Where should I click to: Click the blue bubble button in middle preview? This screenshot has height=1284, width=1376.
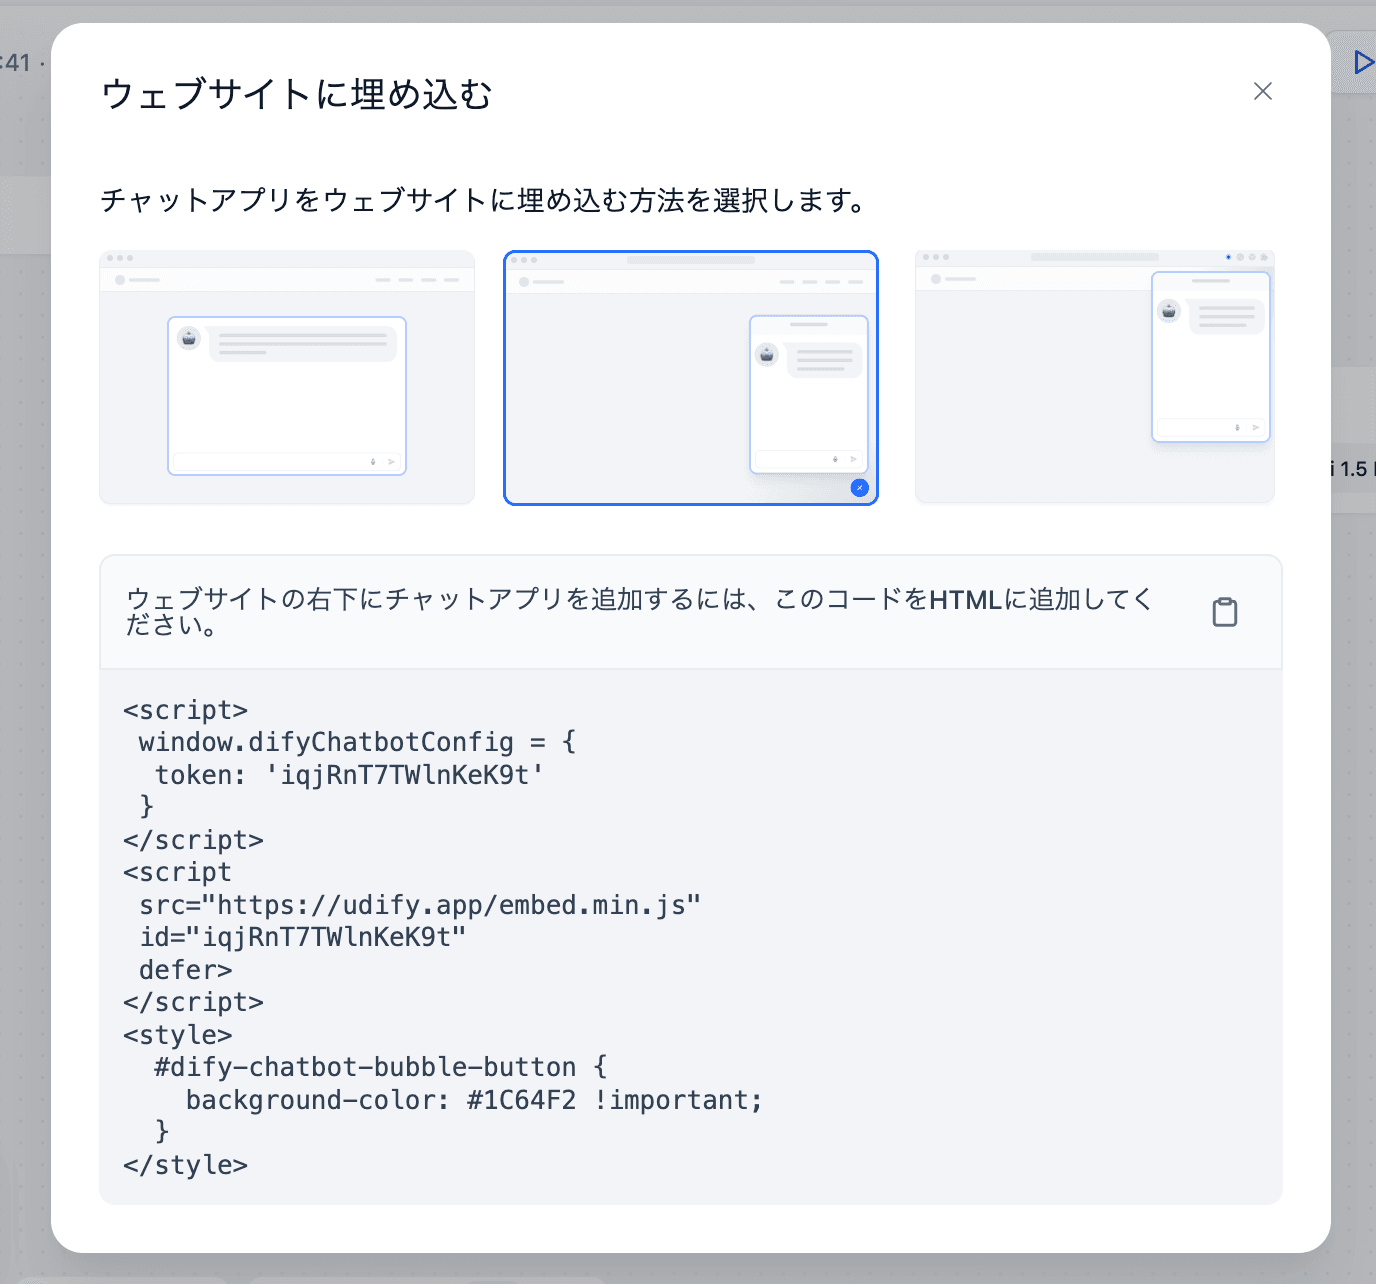tap(859, 488)
